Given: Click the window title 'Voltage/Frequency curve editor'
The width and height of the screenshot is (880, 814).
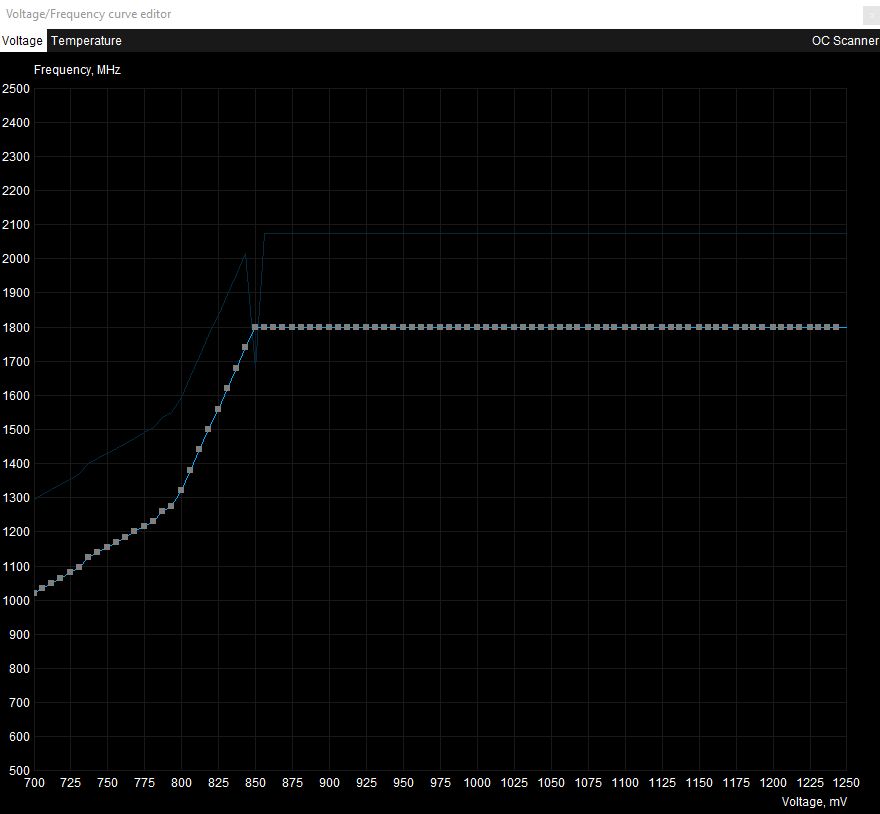Looking at the screenshot, I should pyautogui.click(x=88, y=14).
